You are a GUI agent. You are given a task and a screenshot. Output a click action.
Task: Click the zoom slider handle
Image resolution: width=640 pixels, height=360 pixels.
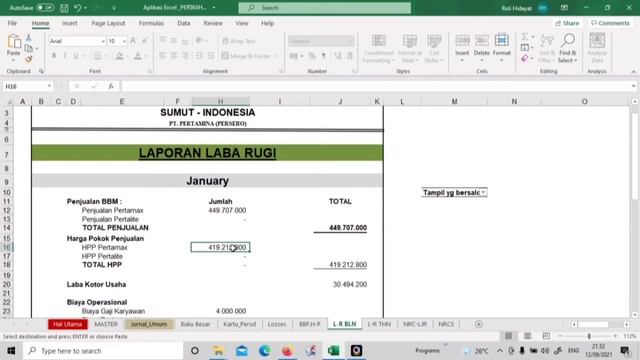pos(589,336)
